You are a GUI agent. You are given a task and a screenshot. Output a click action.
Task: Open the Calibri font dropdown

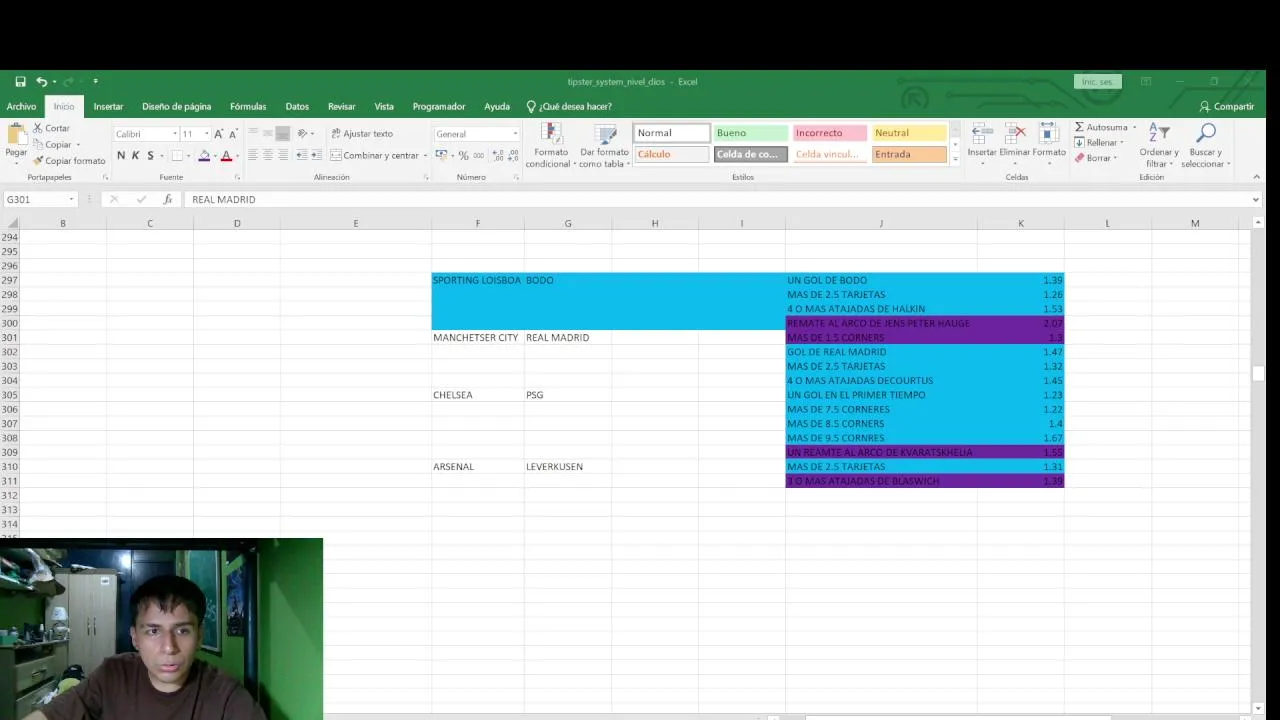pyautogui.click(x=175, y=134)
